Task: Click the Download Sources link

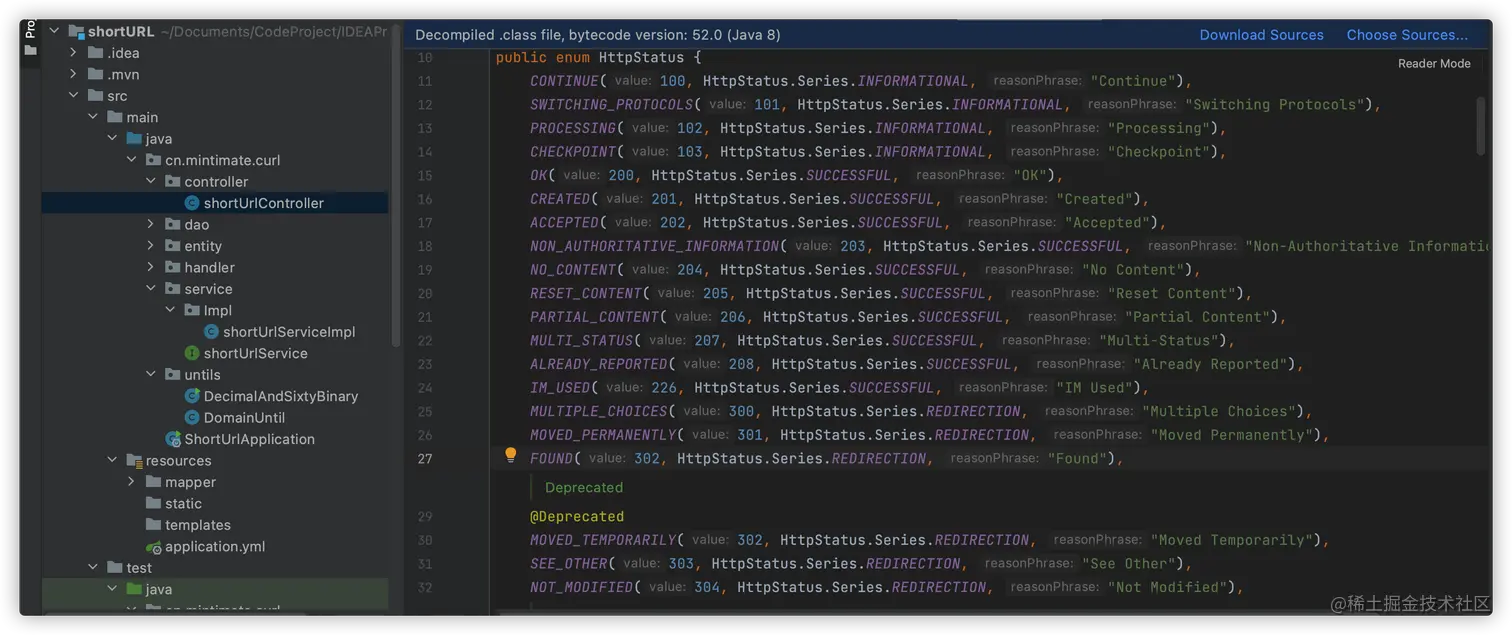Action: click(1261, 34)
